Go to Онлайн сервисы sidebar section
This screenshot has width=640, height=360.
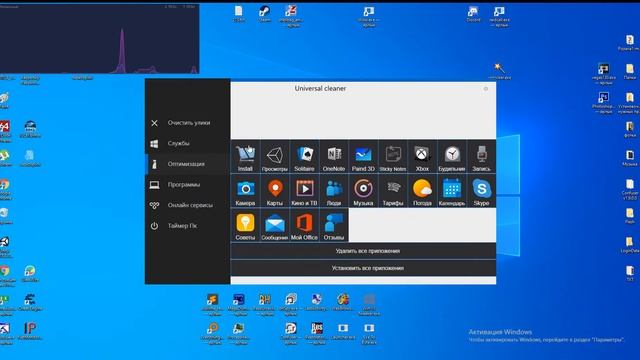pos(187,205)
